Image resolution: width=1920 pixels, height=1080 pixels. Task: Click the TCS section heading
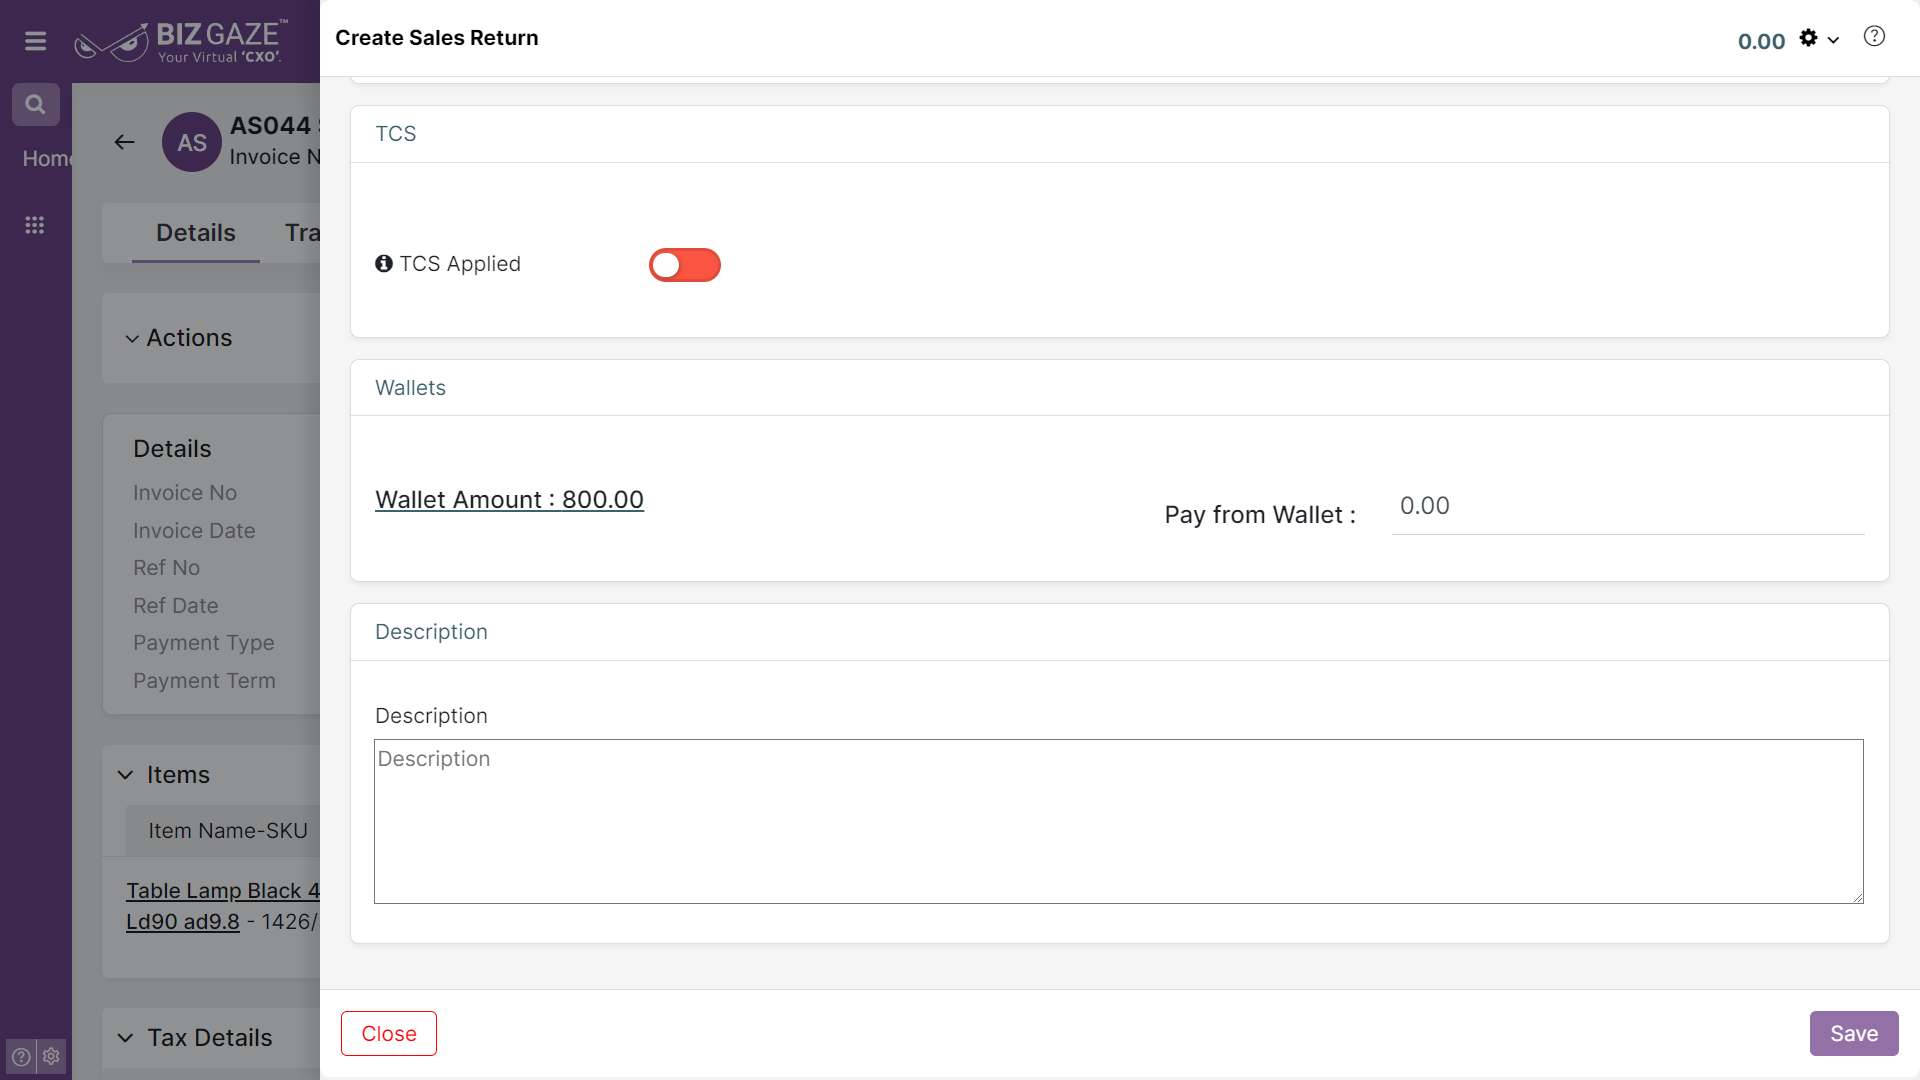click(396, 134)
